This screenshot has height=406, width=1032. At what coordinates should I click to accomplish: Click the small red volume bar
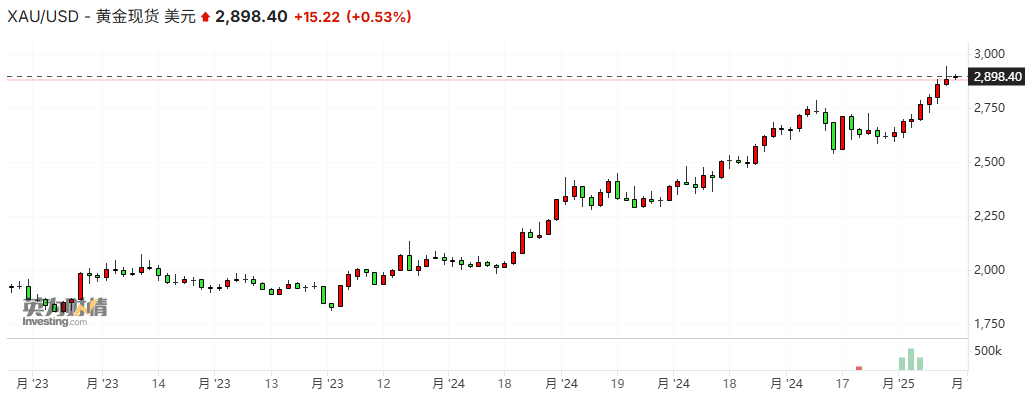point(858,368)
